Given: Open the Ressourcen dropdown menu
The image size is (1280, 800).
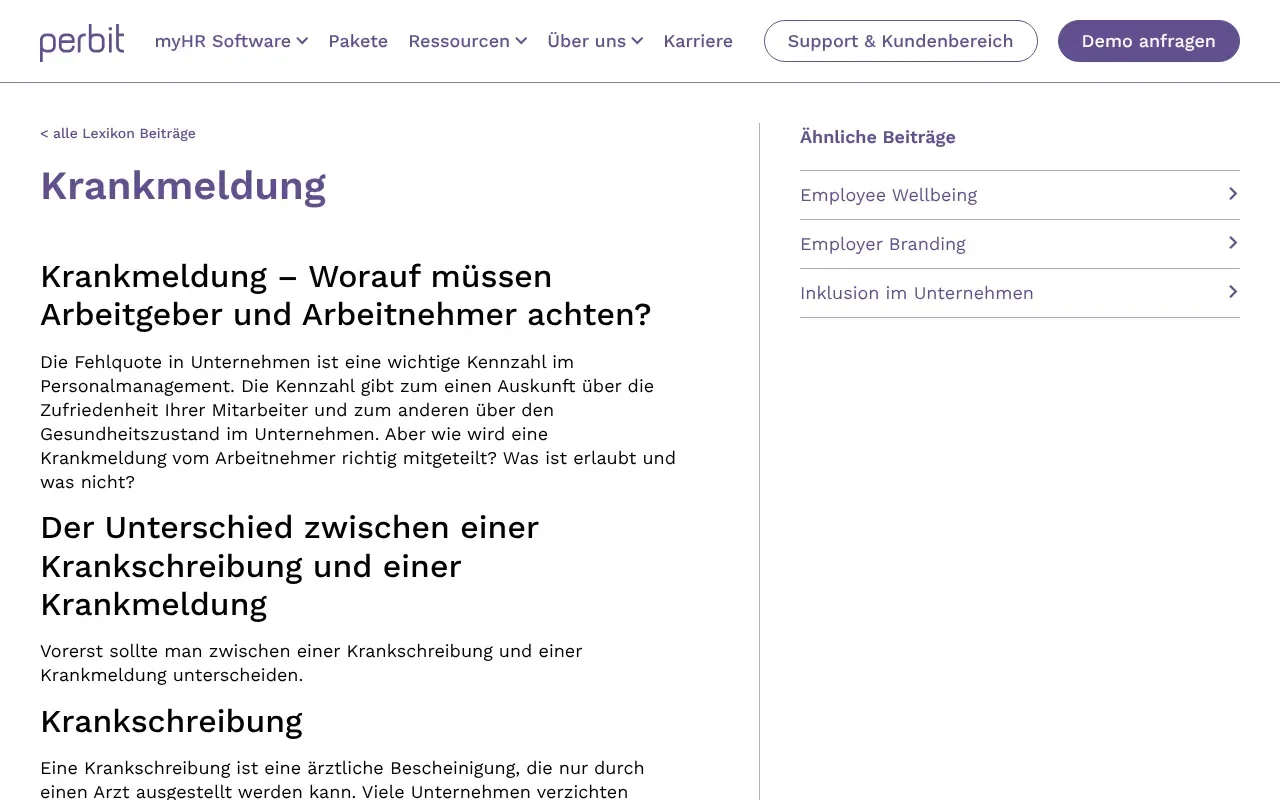Looking at the screenshot, I should (x=459, y=41).
